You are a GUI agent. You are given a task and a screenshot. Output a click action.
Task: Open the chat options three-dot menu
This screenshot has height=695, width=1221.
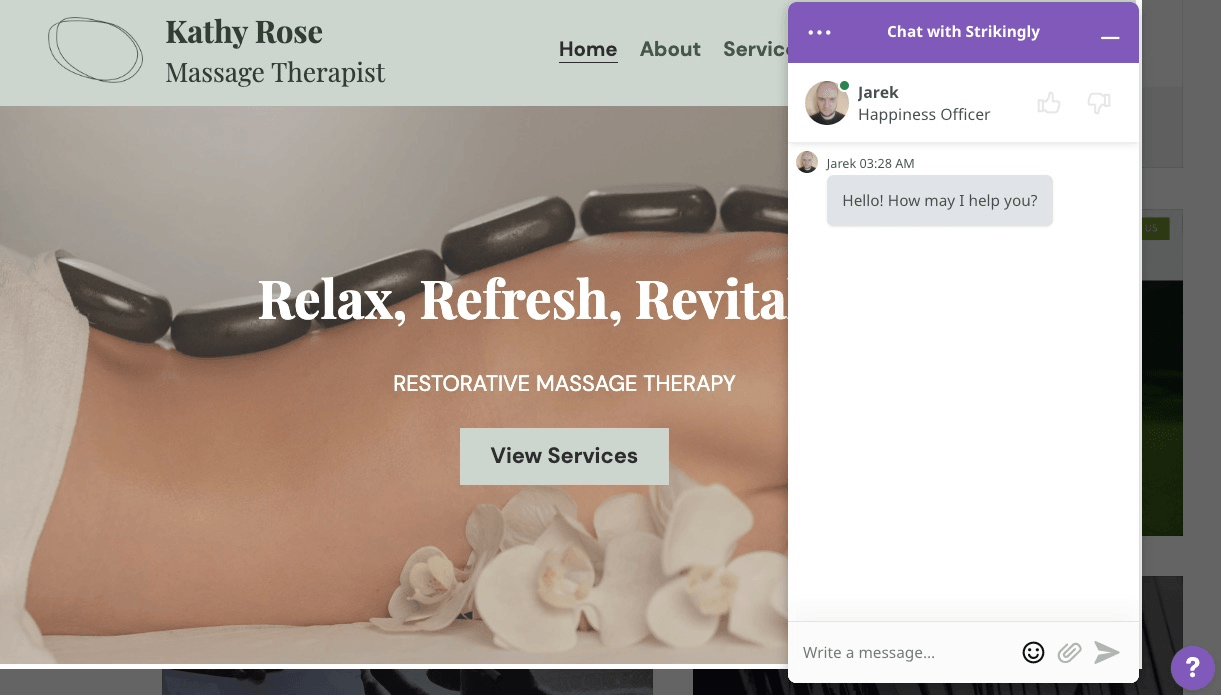pos(819,32)
